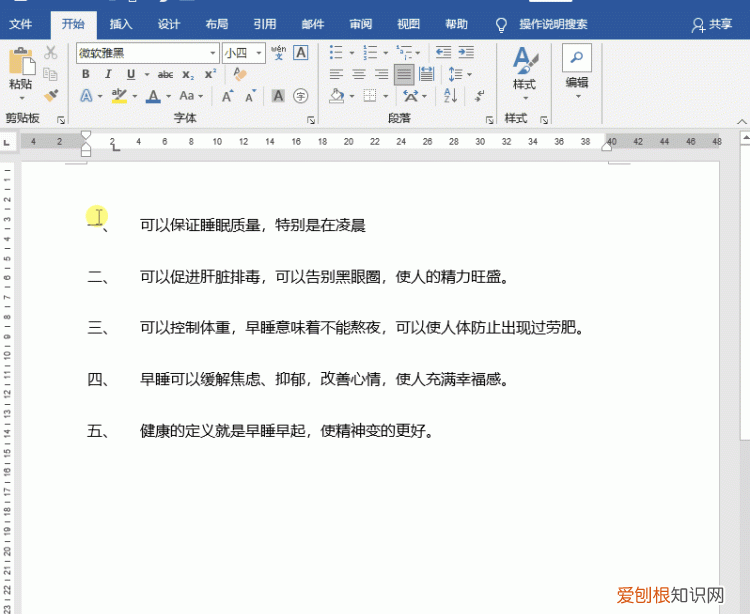This screenshot has width=750, height=614.
Task: Toggle Italic formatting
Action: click(108, 74)
